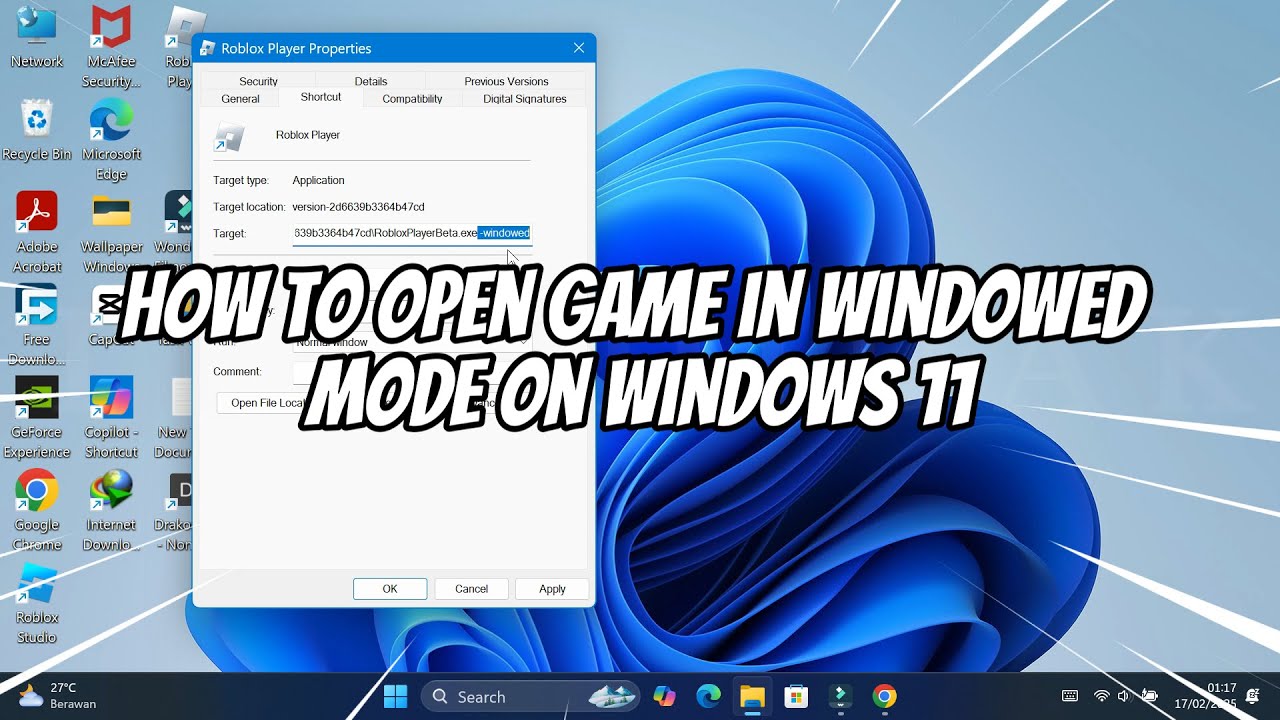Viewport: 1280px width, 720px height.
Task: Open Internet Download Manager desktop icon
Action: tap(111, 510)
